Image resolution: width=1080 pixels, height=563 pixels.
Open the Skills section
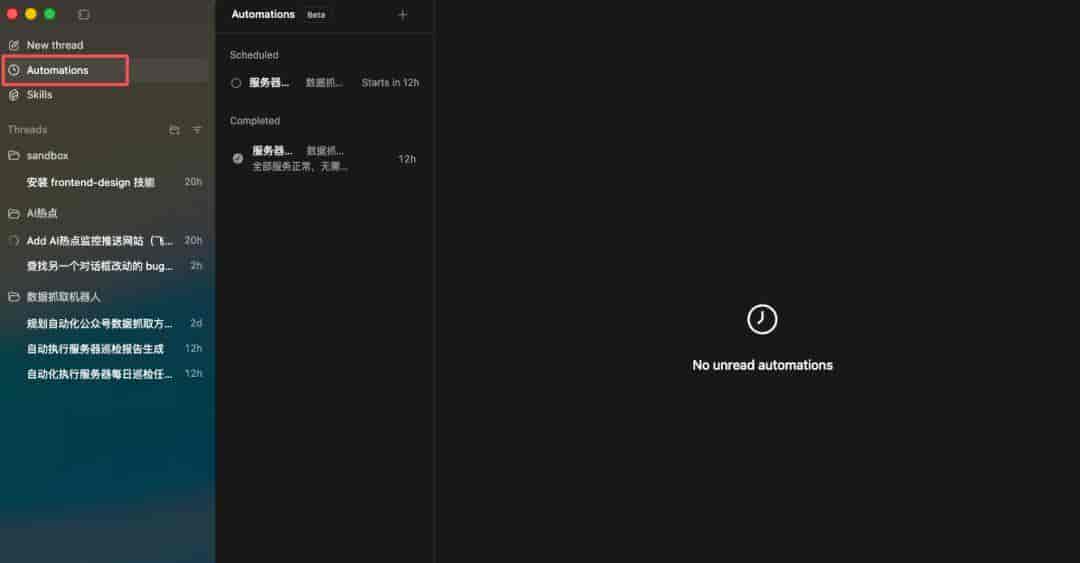39,95
